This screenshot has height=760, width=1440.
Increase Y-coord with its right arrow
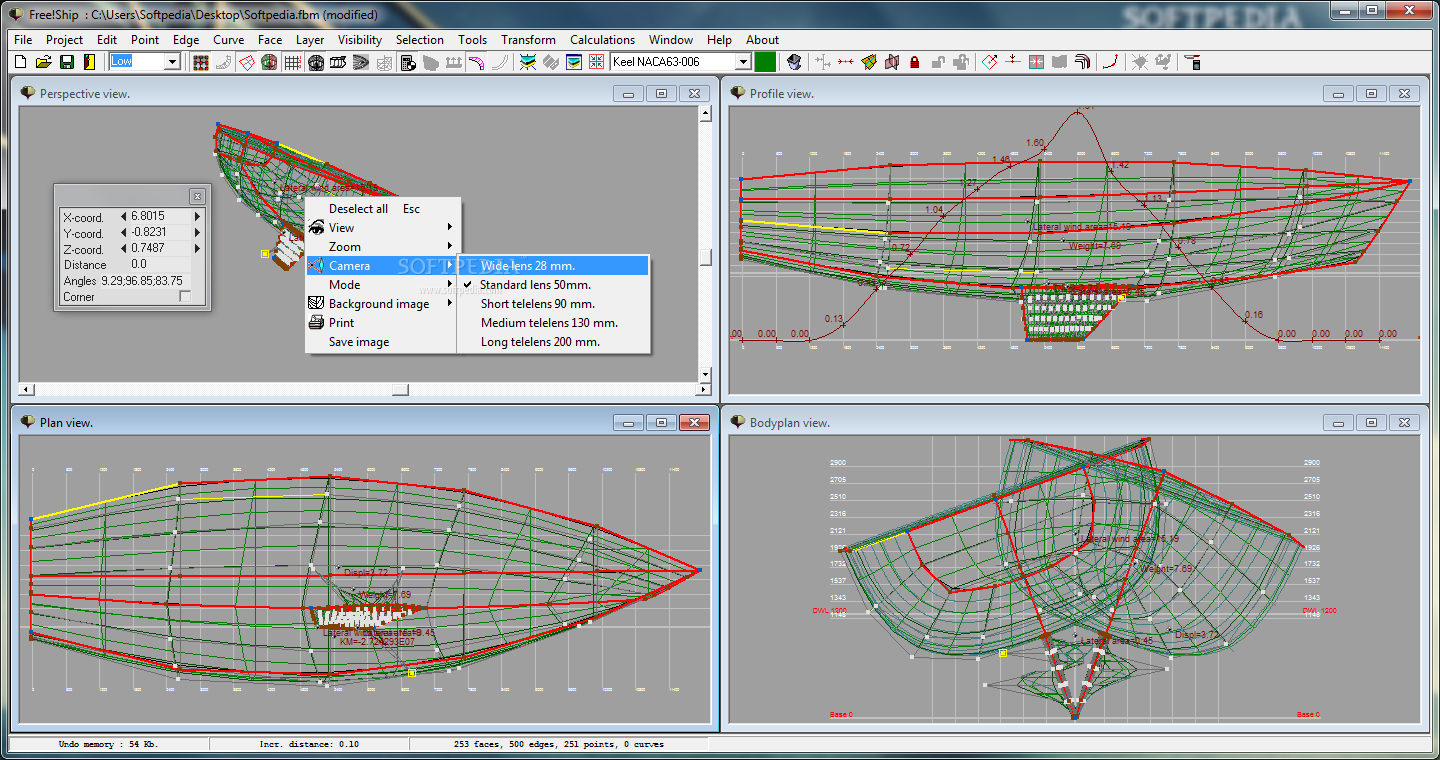(x=197, y=232)
